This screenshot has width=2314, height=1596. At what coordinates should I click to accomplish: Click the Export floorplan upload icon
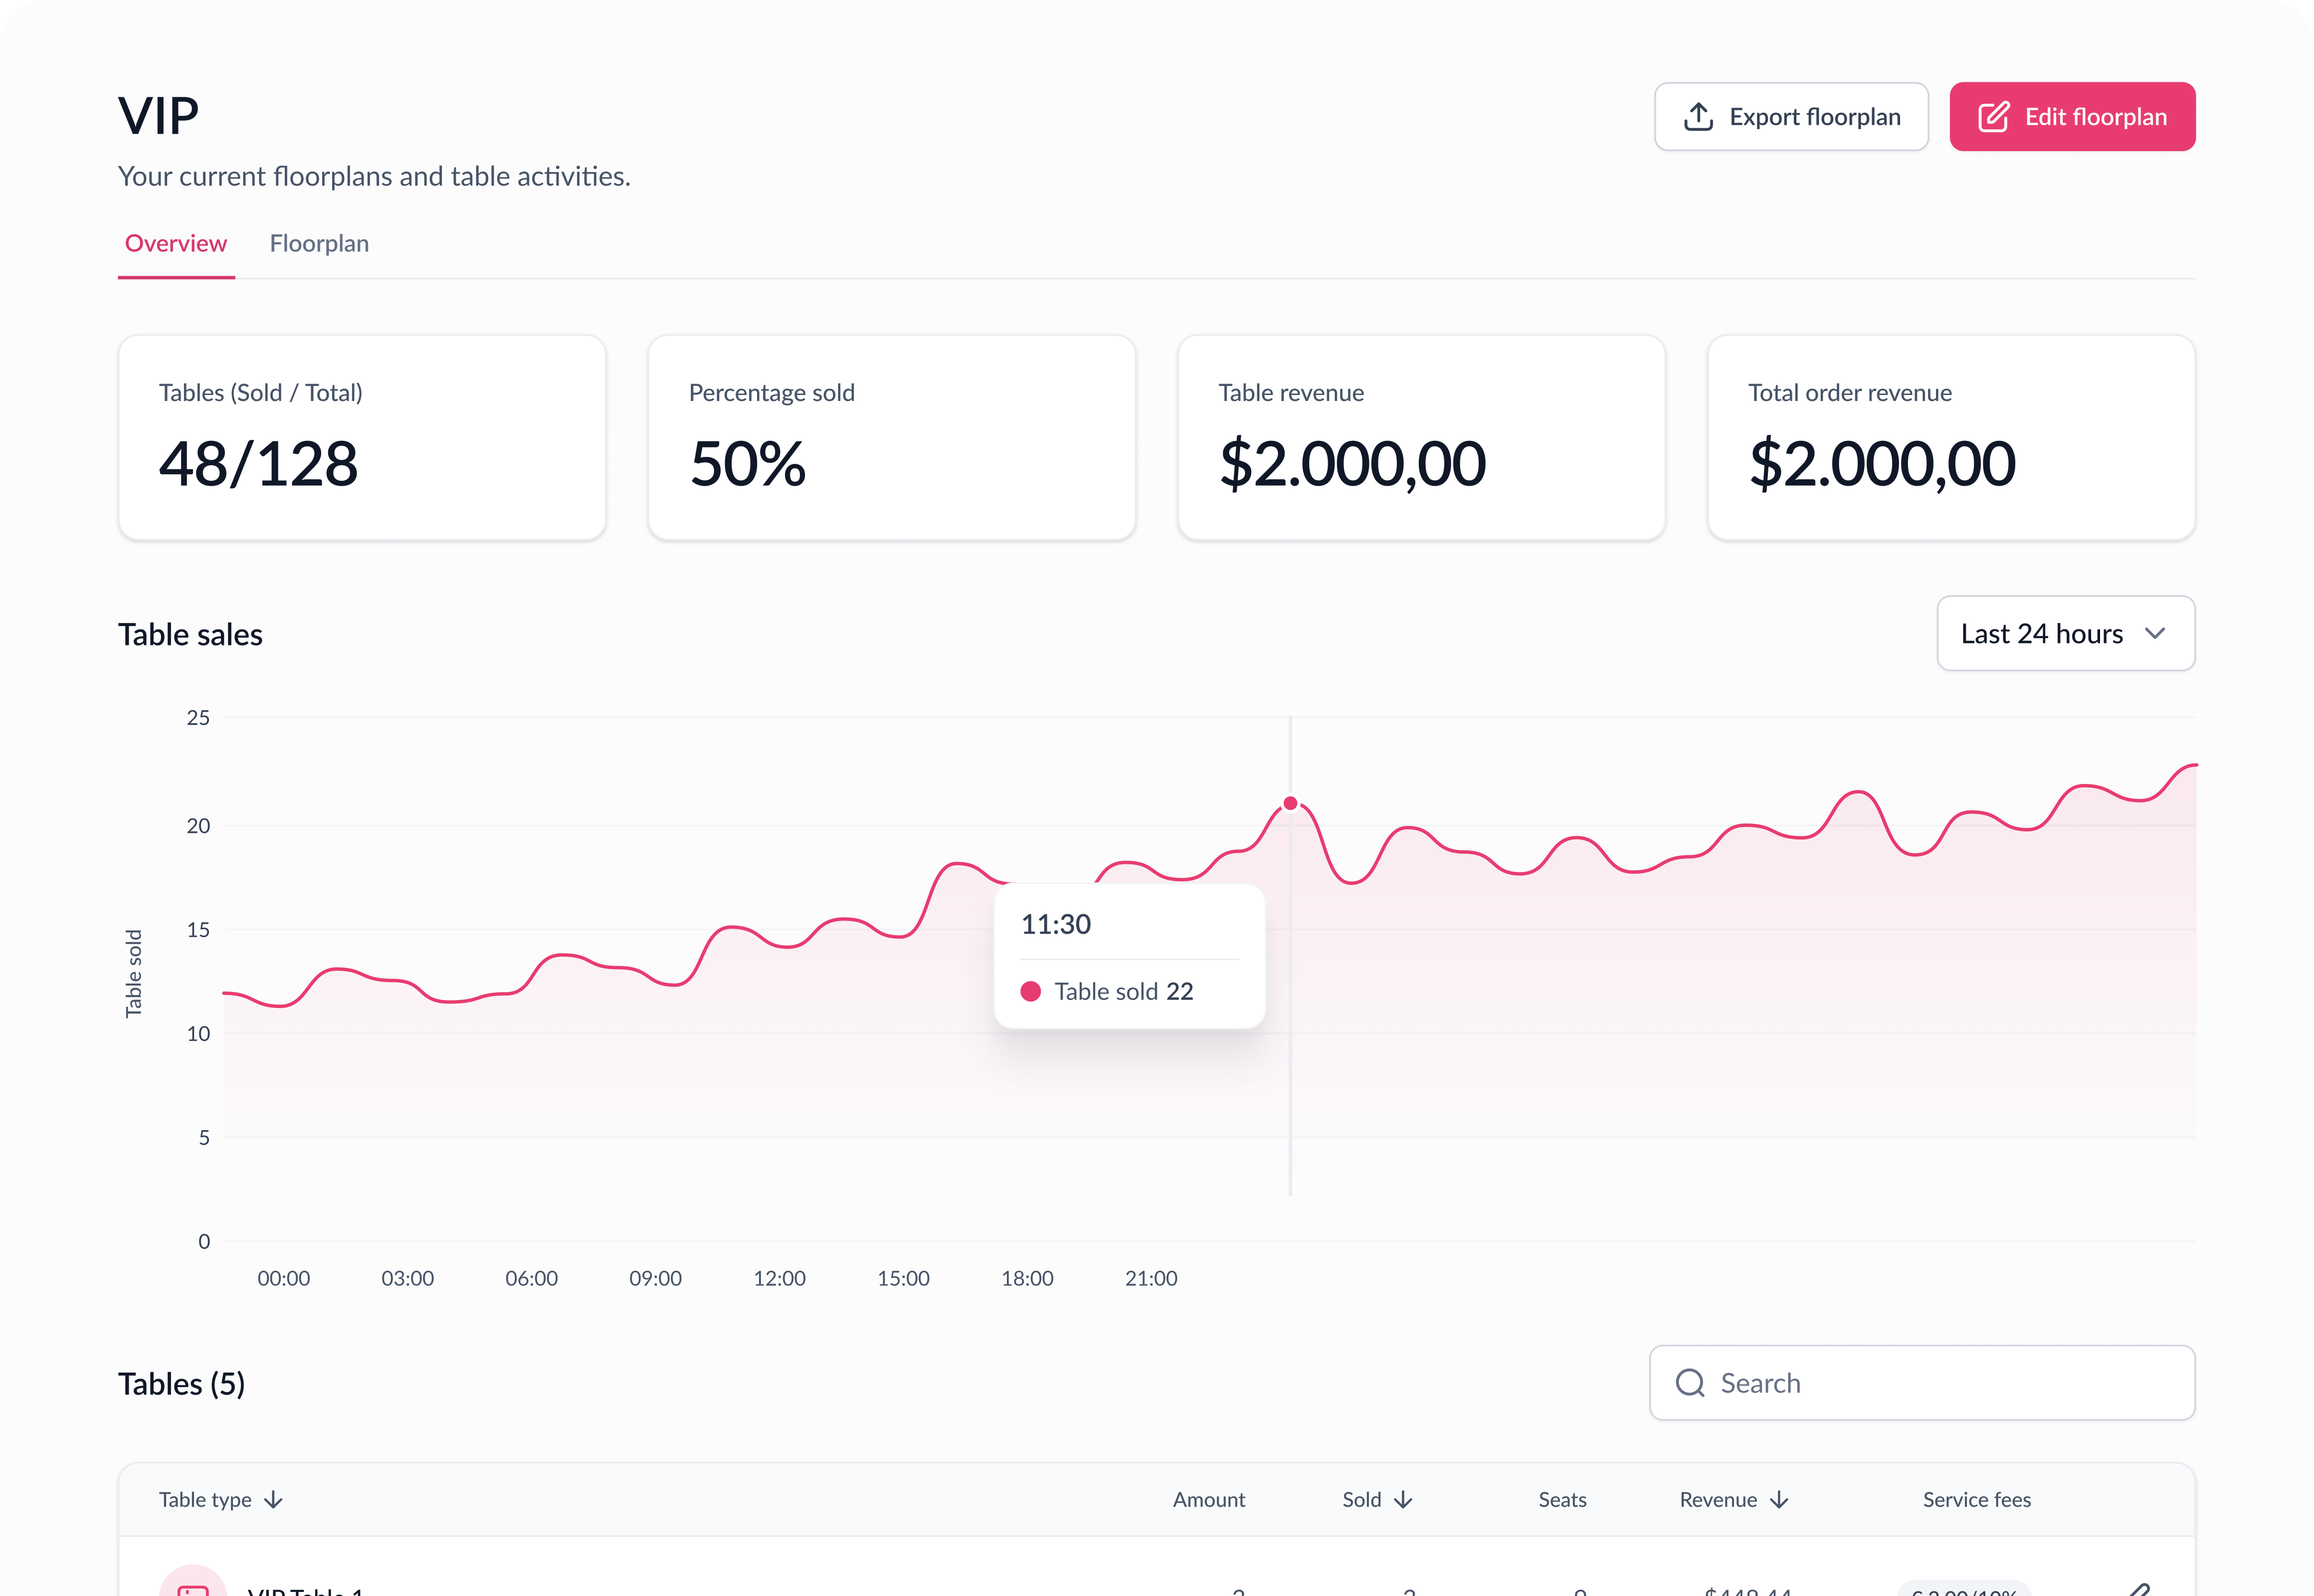pyautogui.click(x=1698, y=117)
